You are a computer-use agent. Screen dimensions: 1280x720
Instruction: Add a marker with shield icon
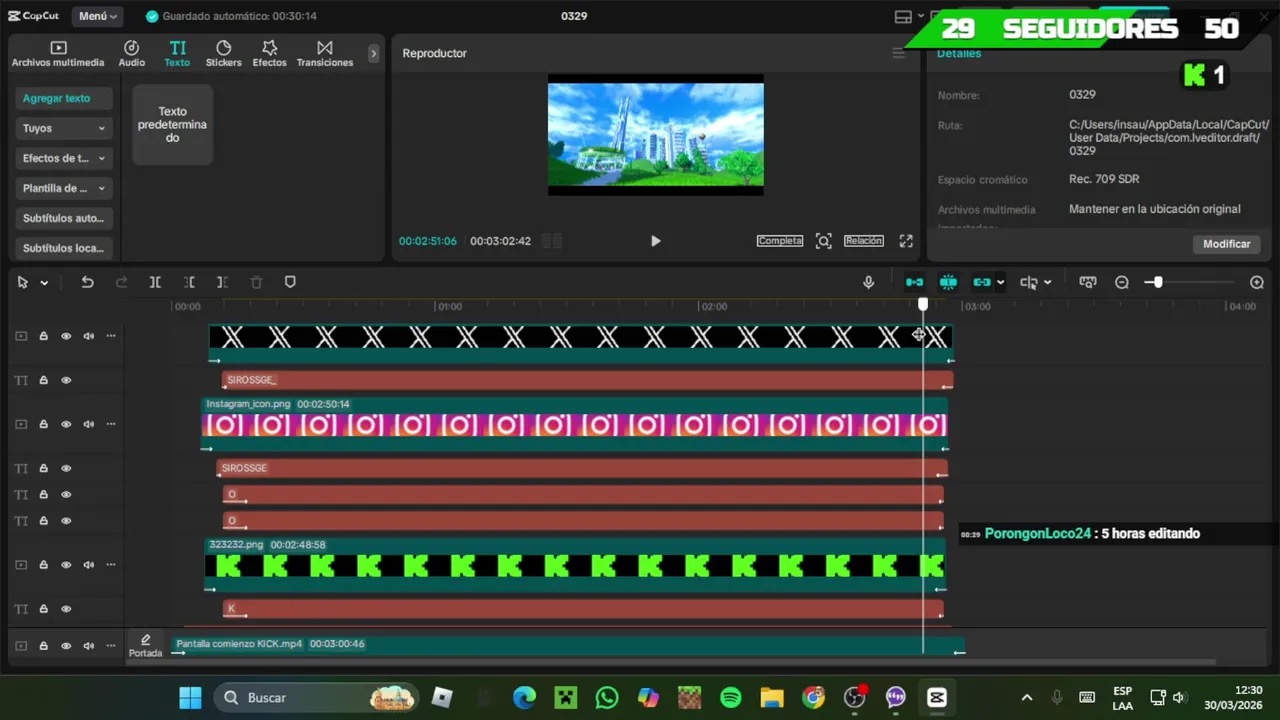[290, 282]
